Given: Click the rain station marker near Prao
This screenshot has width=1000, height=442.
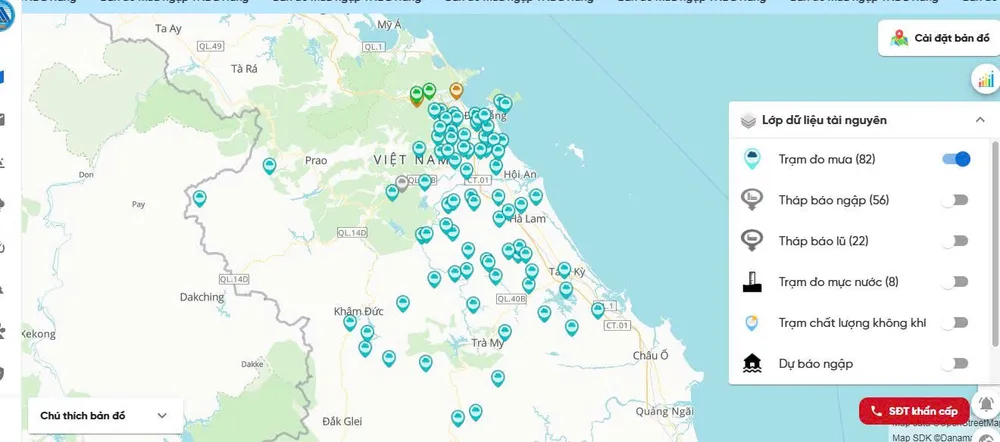Looking at the screenshot, I should pos(268,166).
